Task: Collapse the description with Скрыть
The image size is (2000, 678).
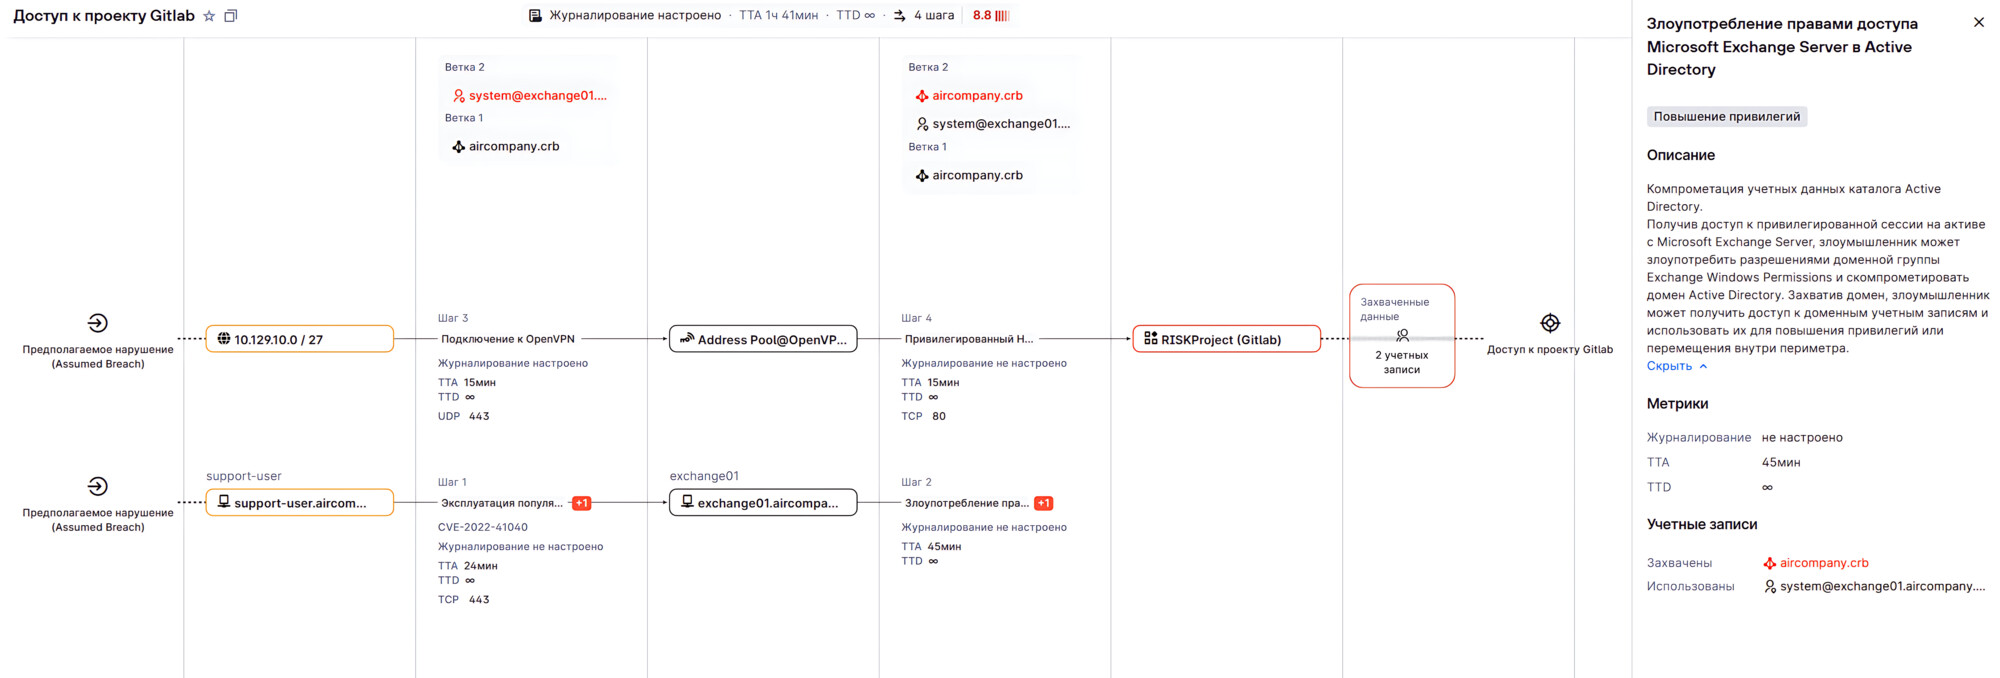Action: click(x=1677, y=366)
